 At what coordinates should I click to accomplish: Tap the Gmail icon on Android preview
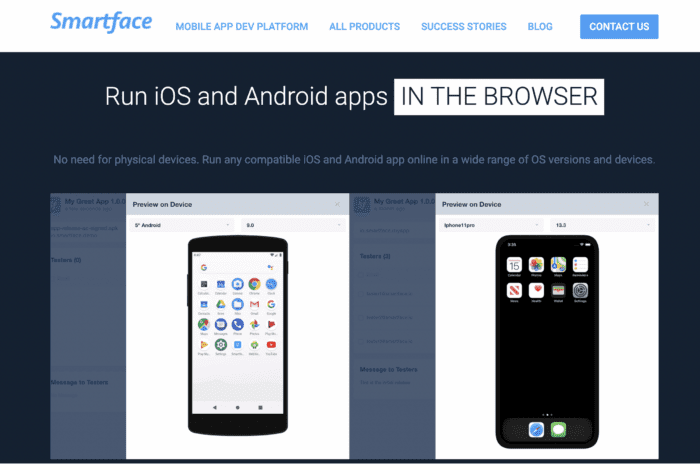(x=254, y=304)
